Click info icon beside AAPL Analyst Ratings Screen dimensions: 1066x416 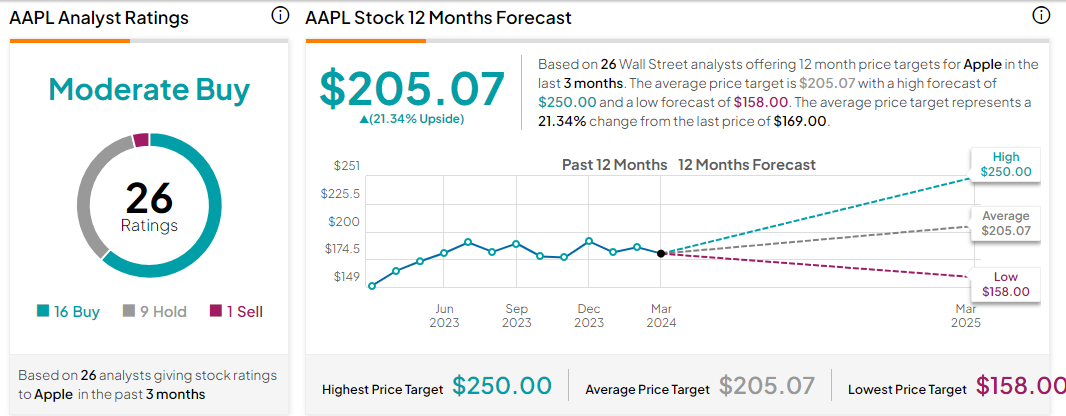coord(280,16)
